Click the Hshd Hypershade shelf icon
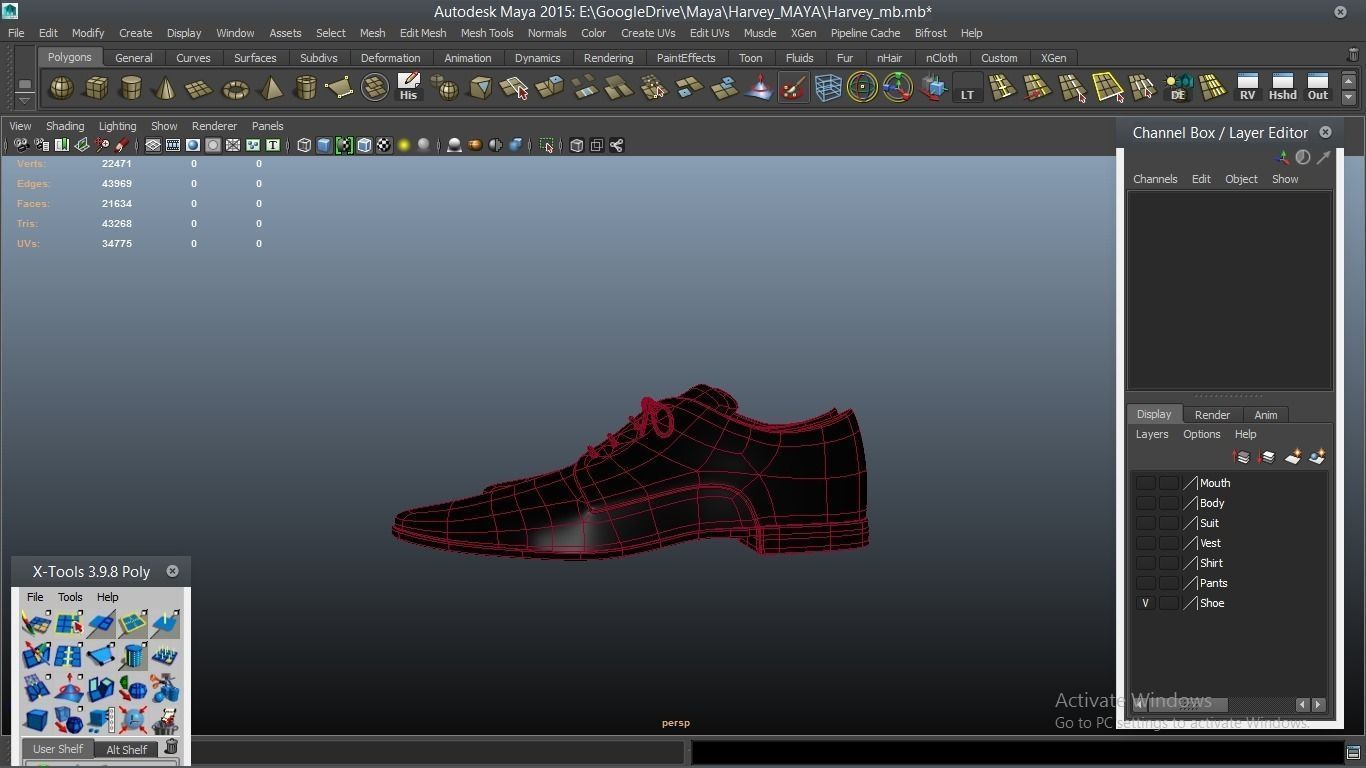 click(1282, 88)
